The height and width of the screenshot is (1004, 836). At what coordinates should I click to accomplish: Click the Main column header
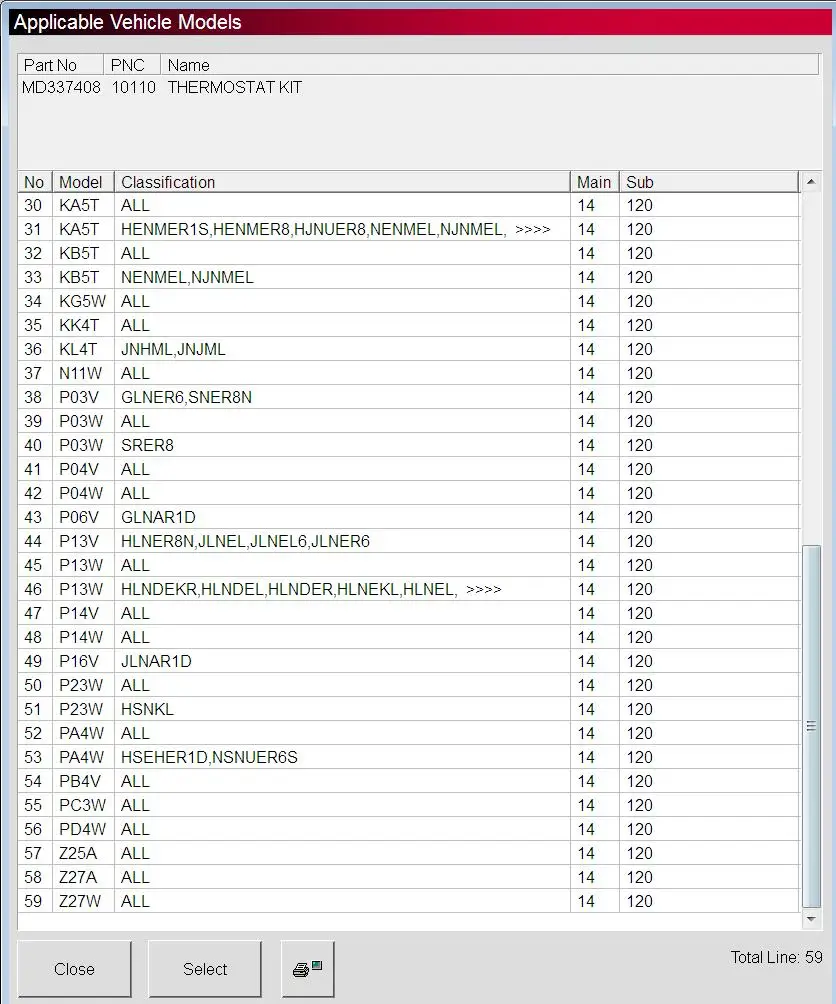595,182
